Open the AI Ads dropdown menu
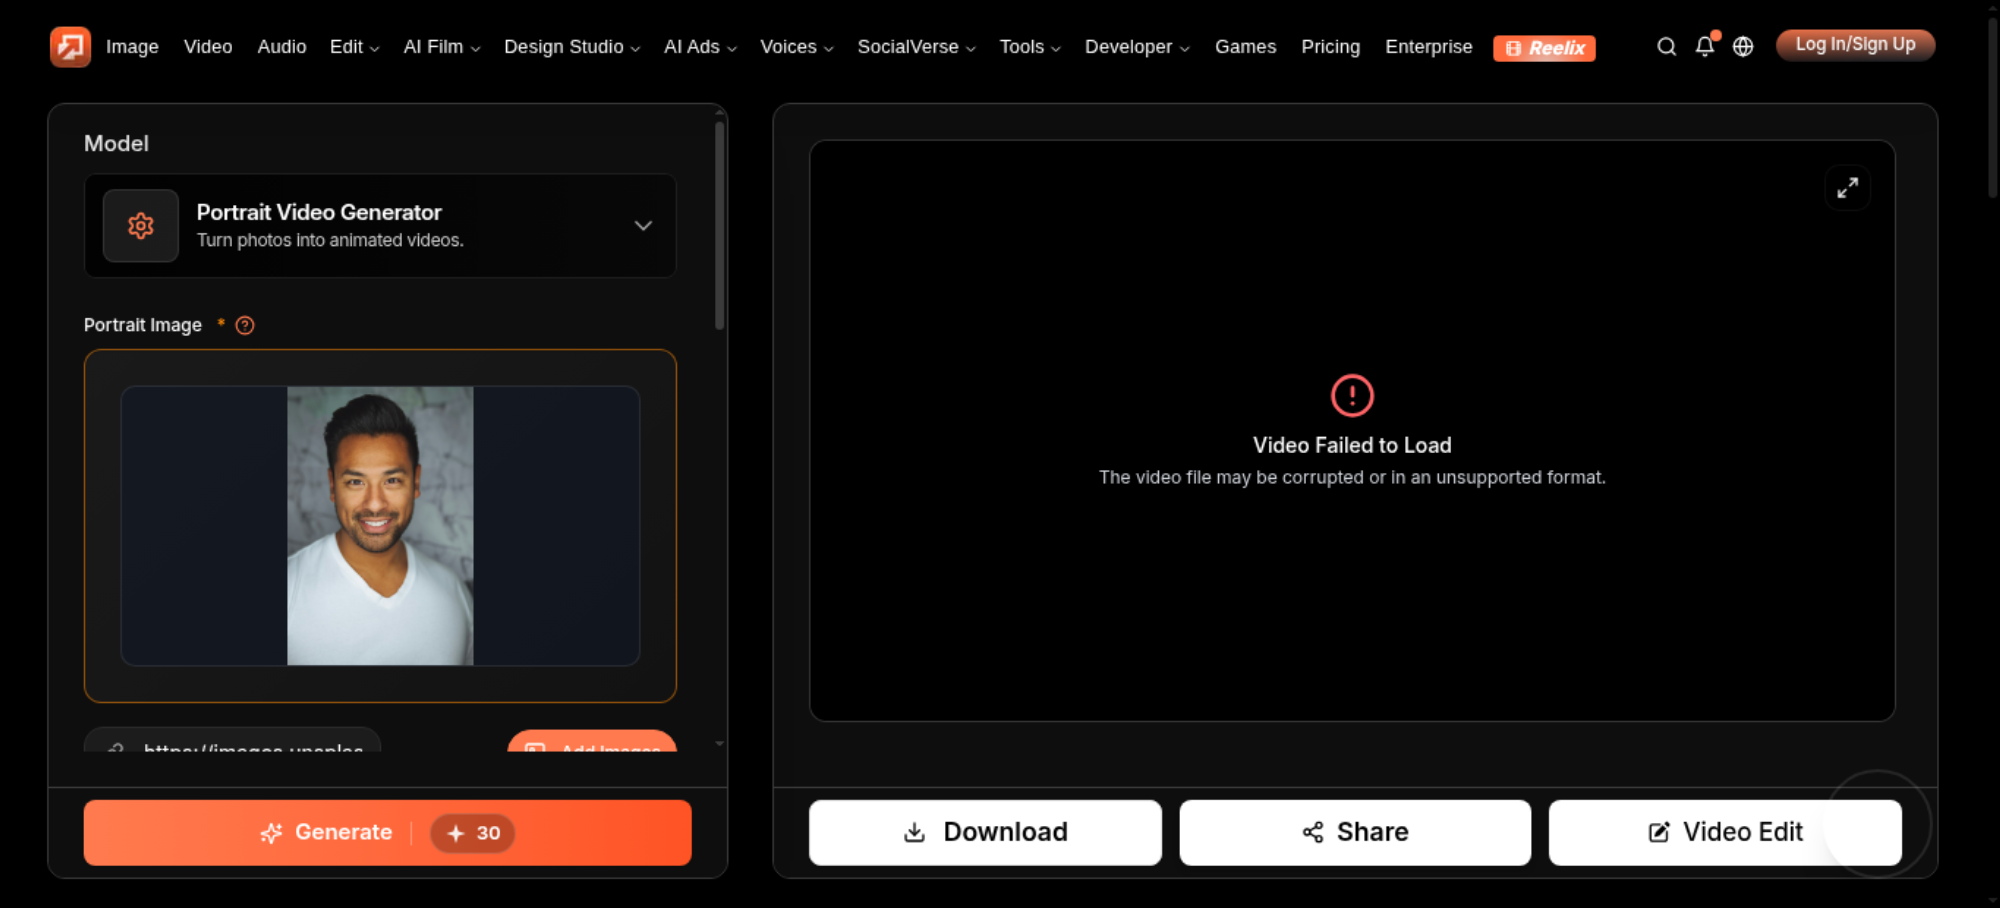The height and width of the screenshot is (908, 2000). [x=700, y=47]
